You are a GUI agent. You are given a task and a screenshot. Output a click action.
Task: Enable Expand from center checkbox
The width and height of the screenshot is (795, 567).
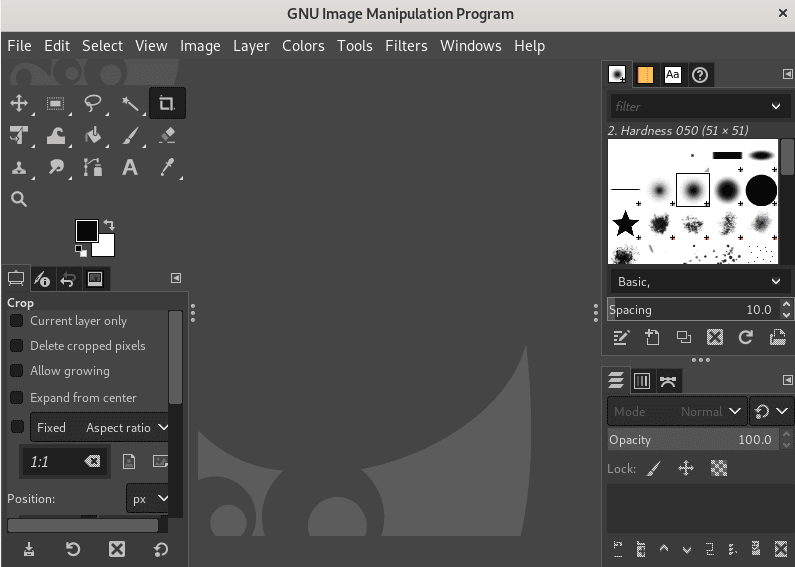(x=17, y=397)
